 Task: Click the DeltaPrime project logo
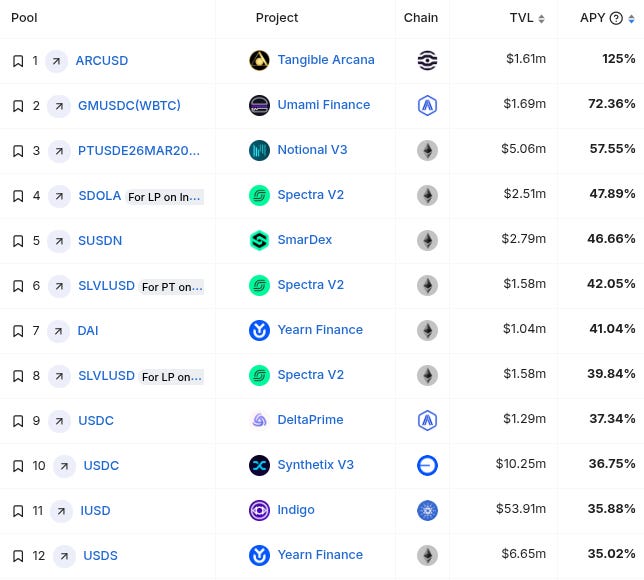(x=260, y=420)
